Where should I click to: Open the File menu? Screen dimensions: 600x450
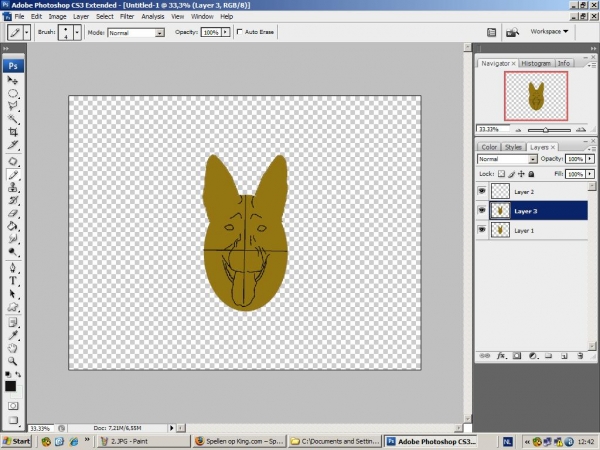pyautogui.click(x=19, y=16)
